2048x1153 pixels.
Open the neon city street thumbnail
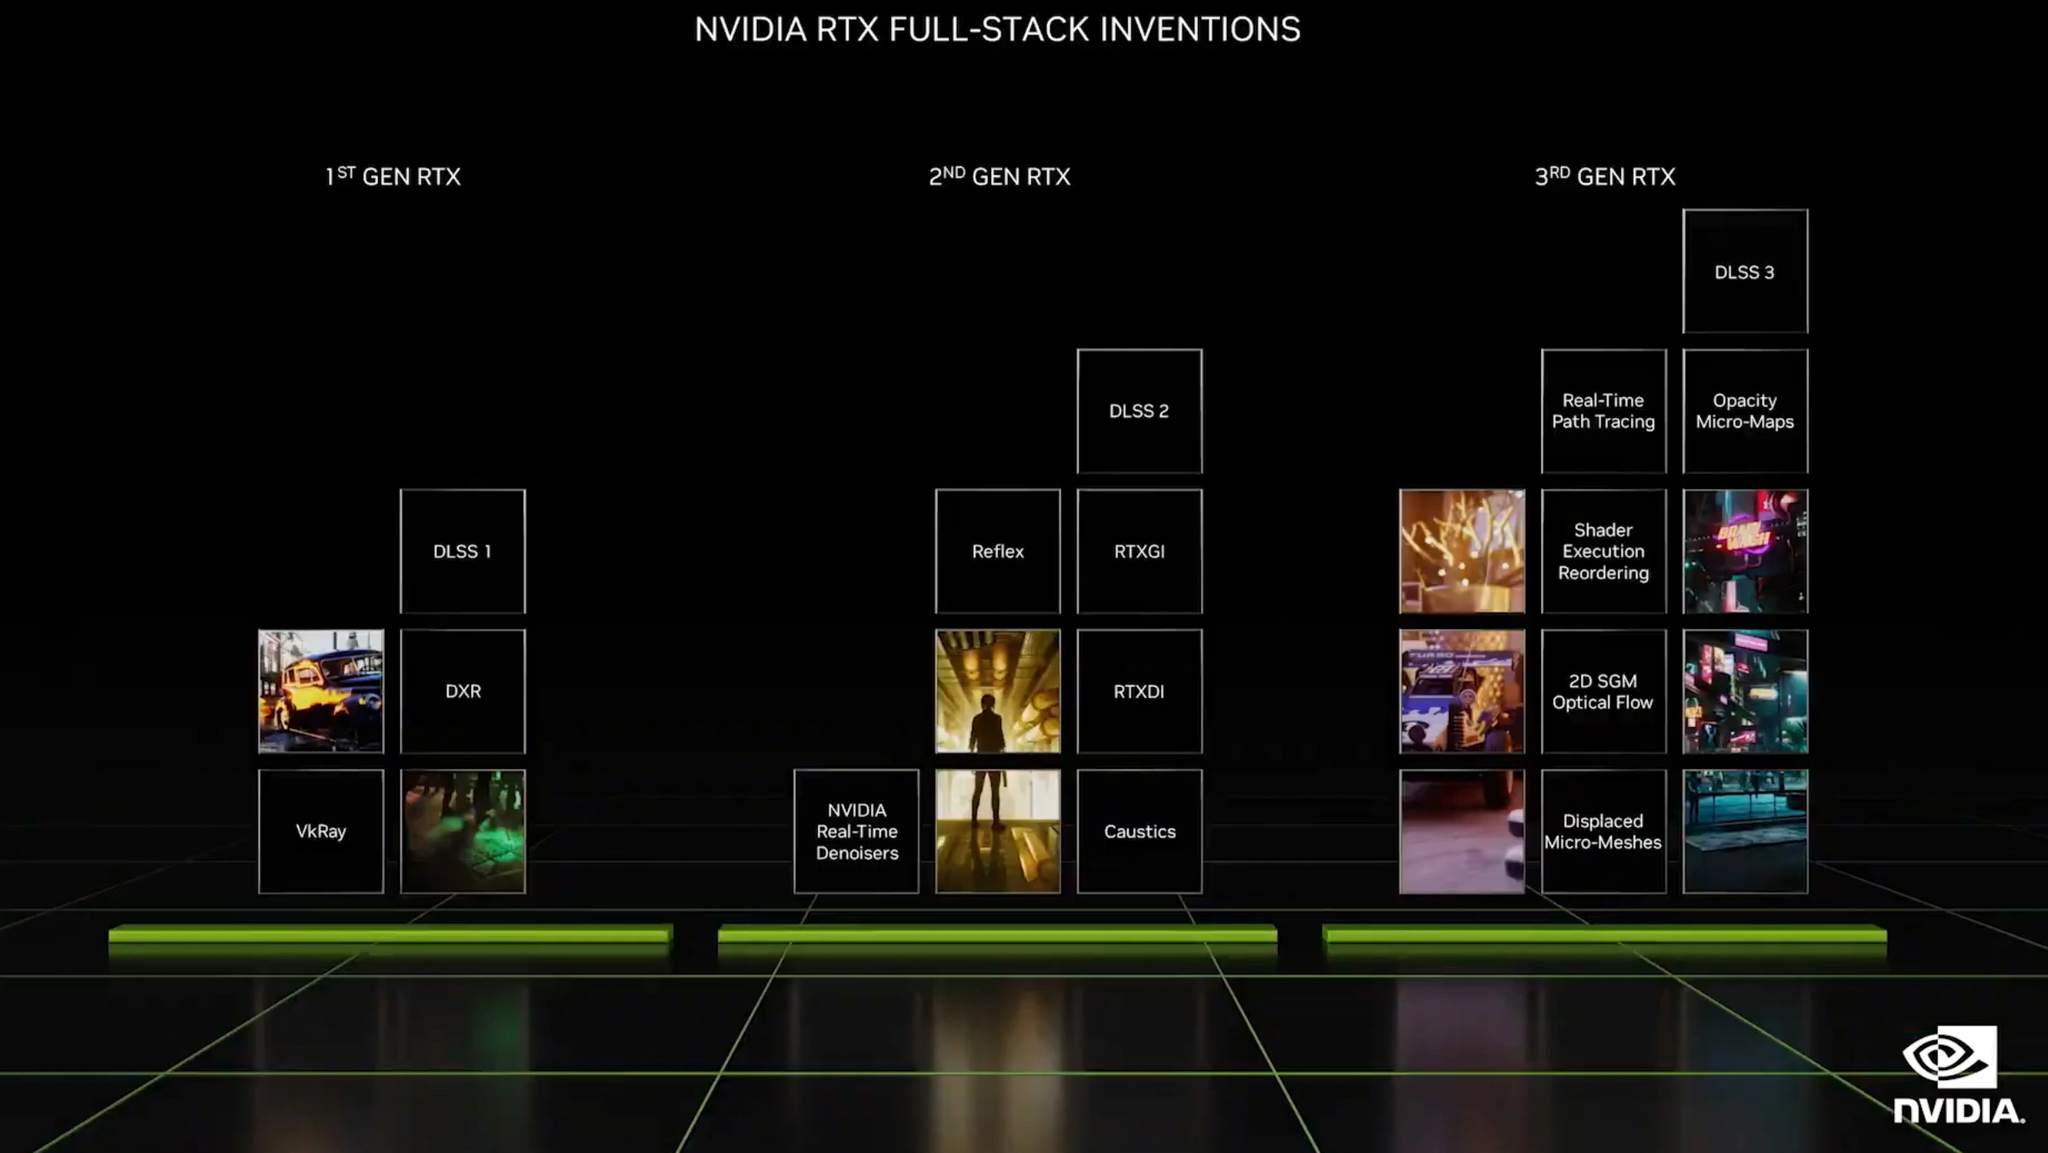click(1745, 691)
